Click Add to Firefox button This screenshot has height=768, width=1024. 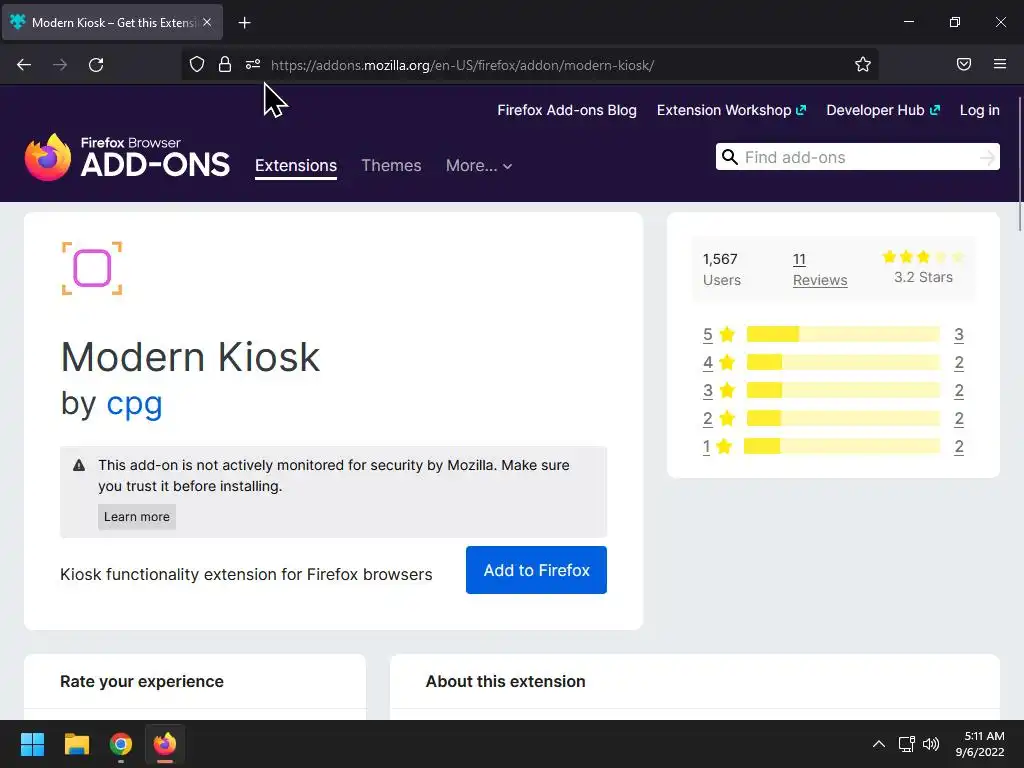(x=536, y=570)
